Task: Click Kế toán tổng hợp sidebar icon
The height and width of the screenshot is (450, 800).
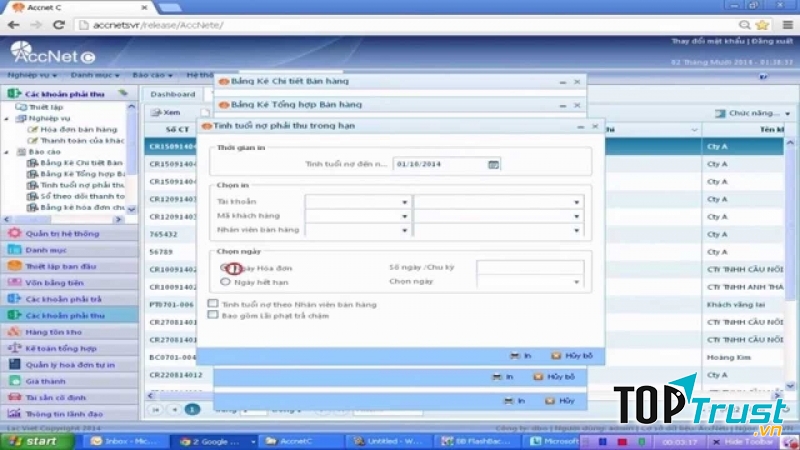Action: pos(14,348)
